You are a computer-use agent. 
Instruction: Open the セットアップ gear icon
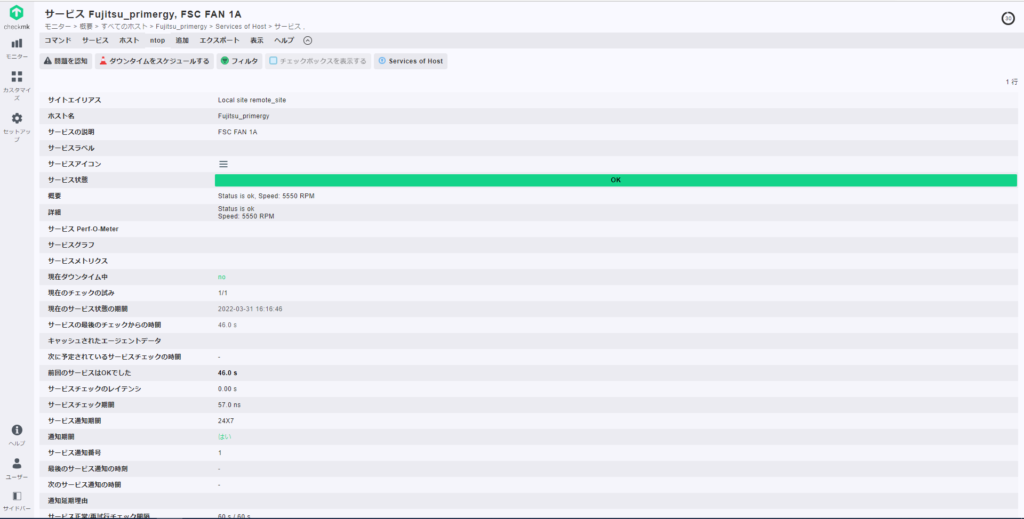[16, 118]
